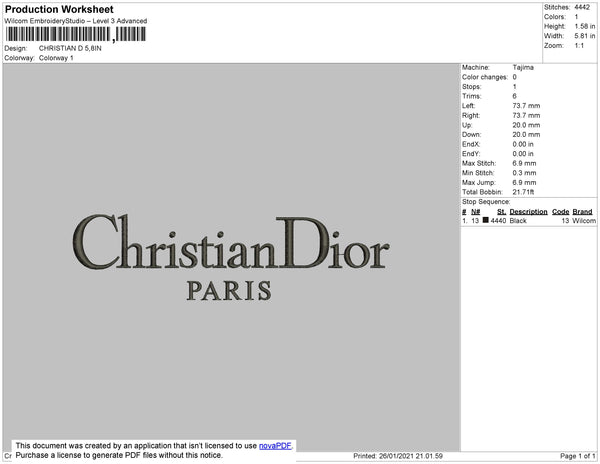Select the Zoom value '1:1'
Screen dimensions: 600x464
tap(579, 46)
